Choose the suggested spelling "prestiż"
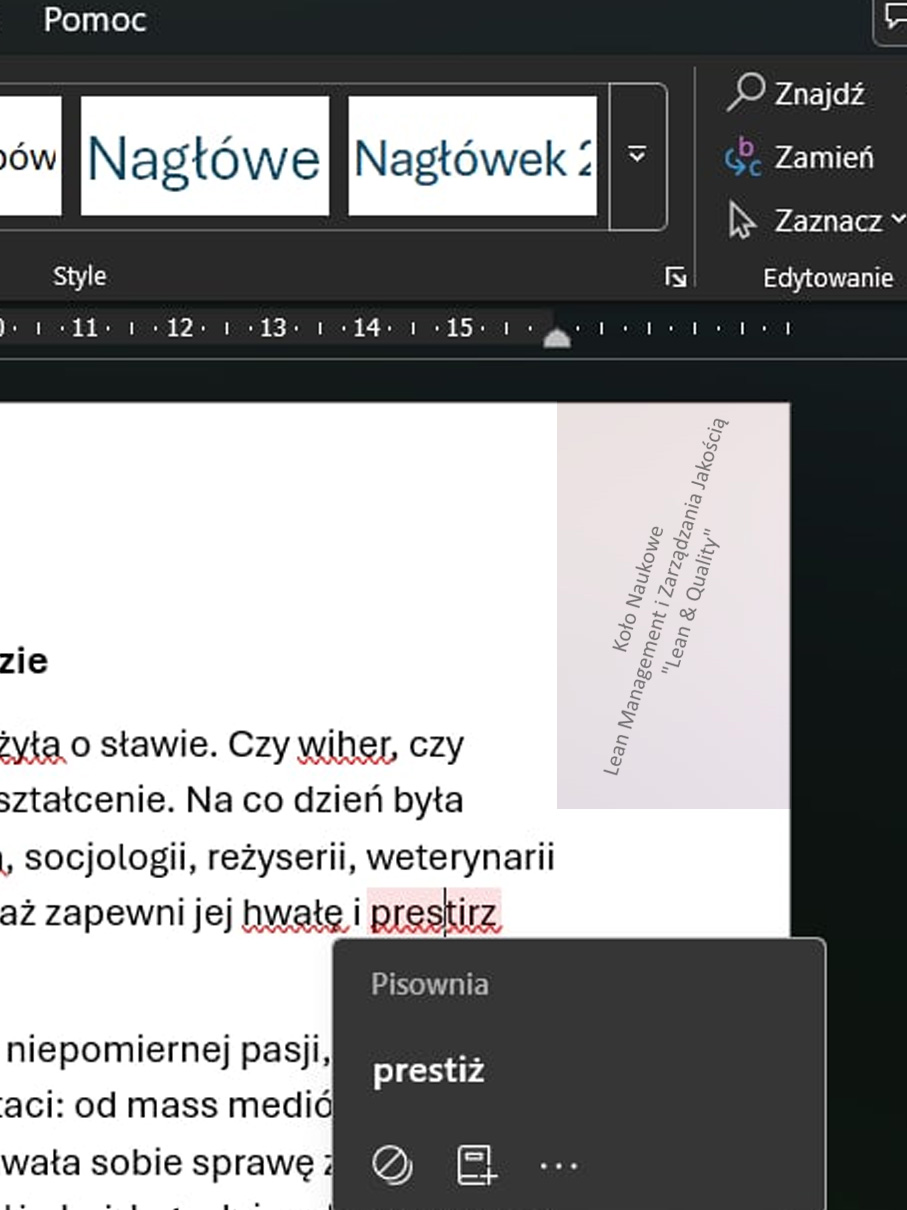 tap(429, 1071)
